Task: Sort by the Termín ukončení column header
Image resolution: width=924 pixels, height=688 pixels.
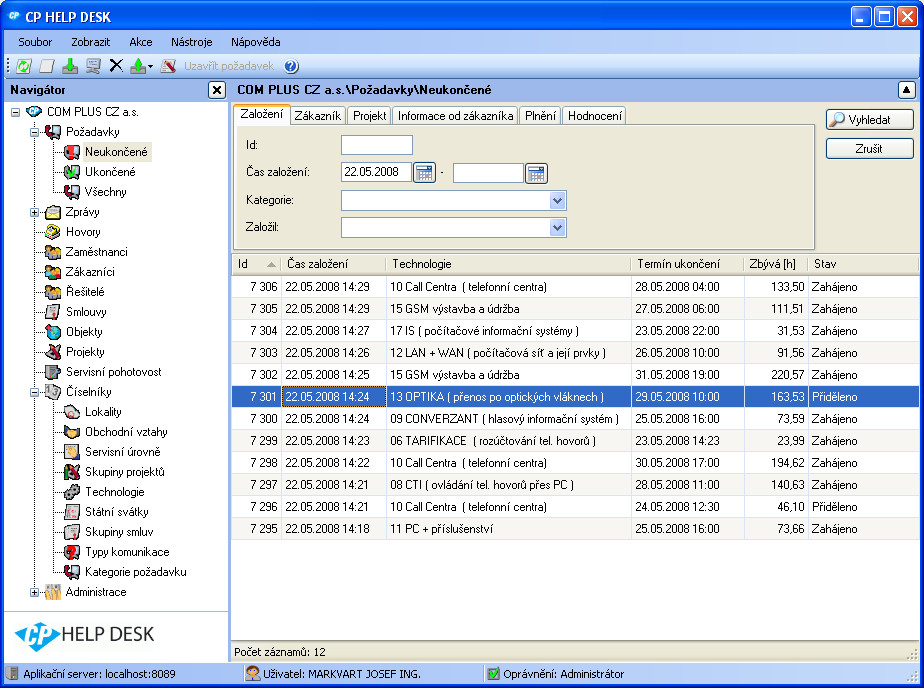Action: [688, 264]
